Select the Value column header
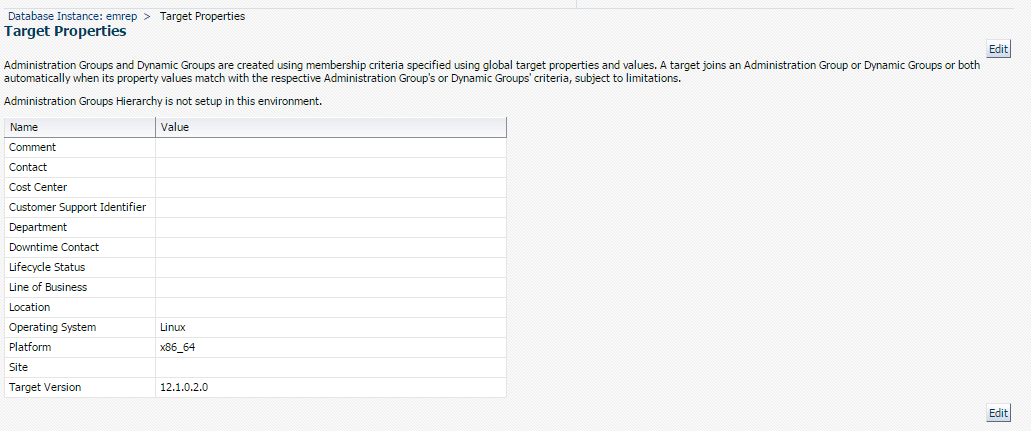The width and height of the screenshot is (1031, 431). pos(331,128)
